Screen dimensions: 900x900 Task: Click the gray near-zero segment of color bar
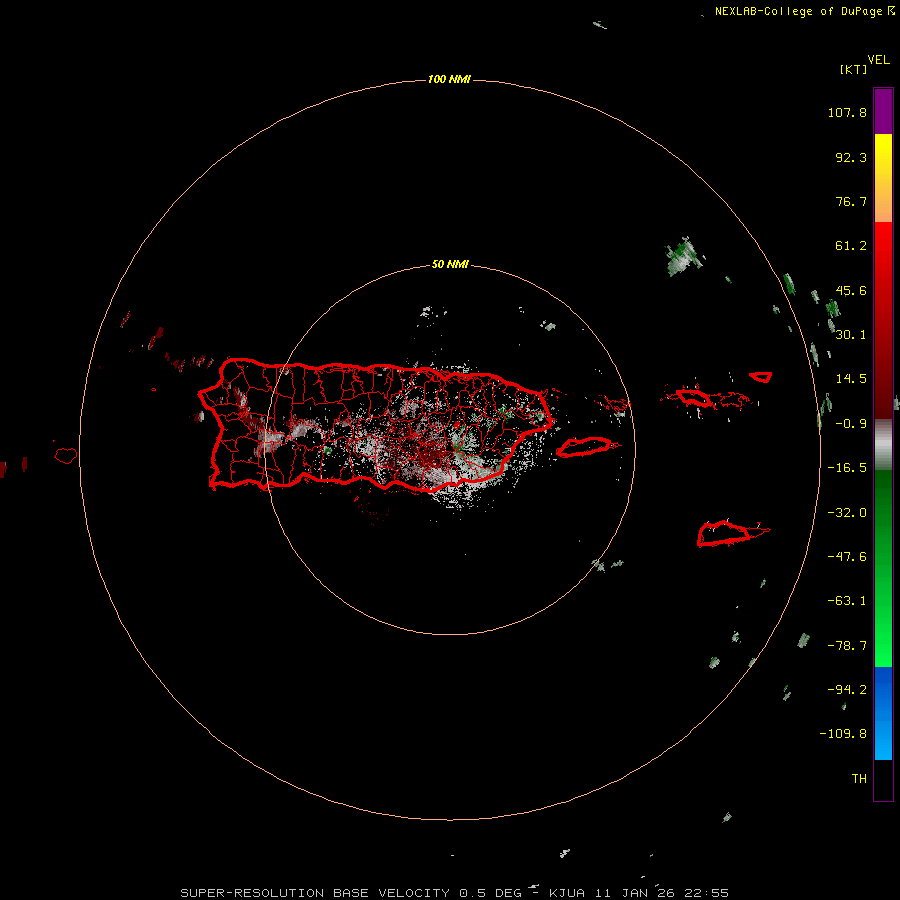[883, 445]
